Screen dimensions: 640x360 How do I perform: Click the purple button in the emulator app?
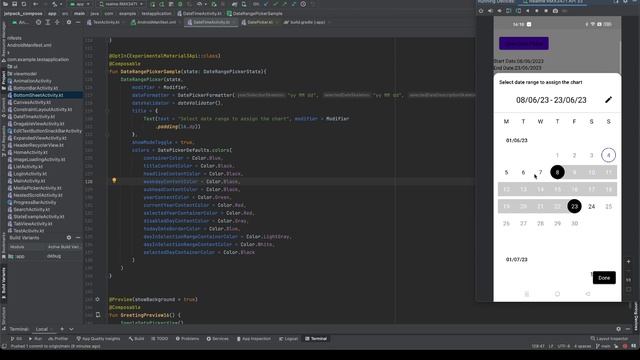(524, 43)
